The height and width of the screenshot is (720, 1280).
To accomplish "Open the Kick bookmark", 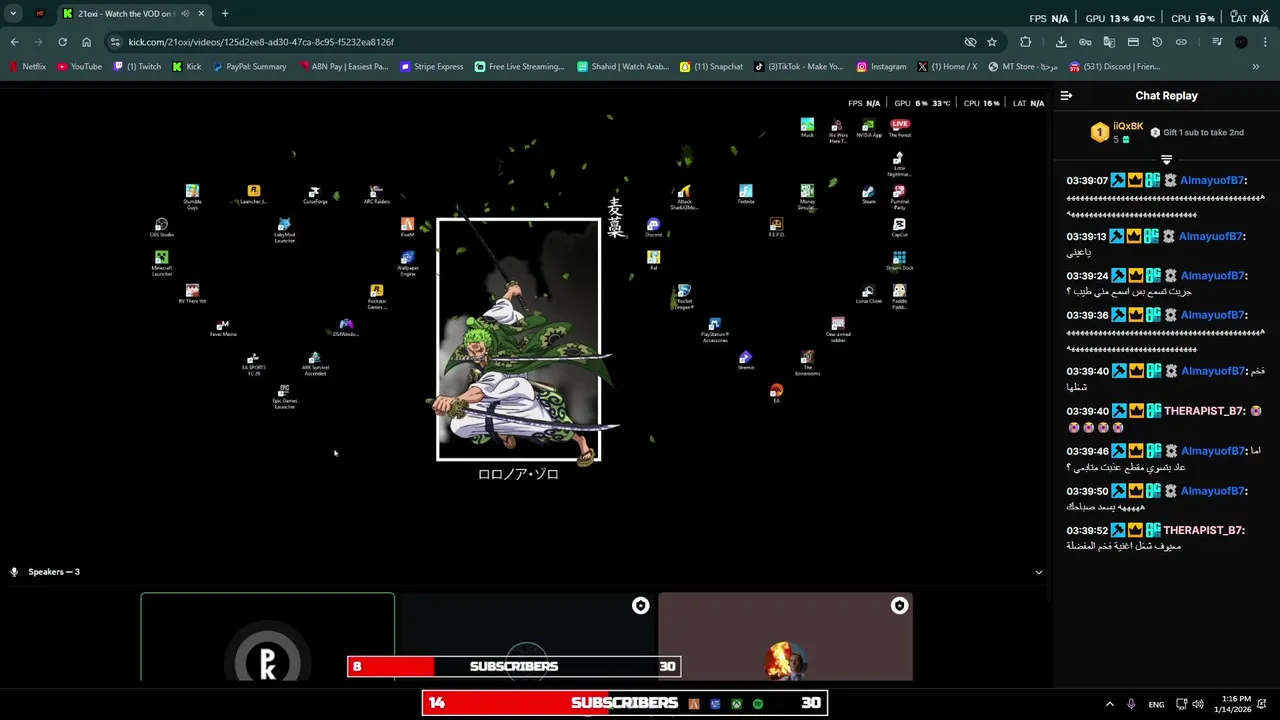I will click(x=187, y=67).
